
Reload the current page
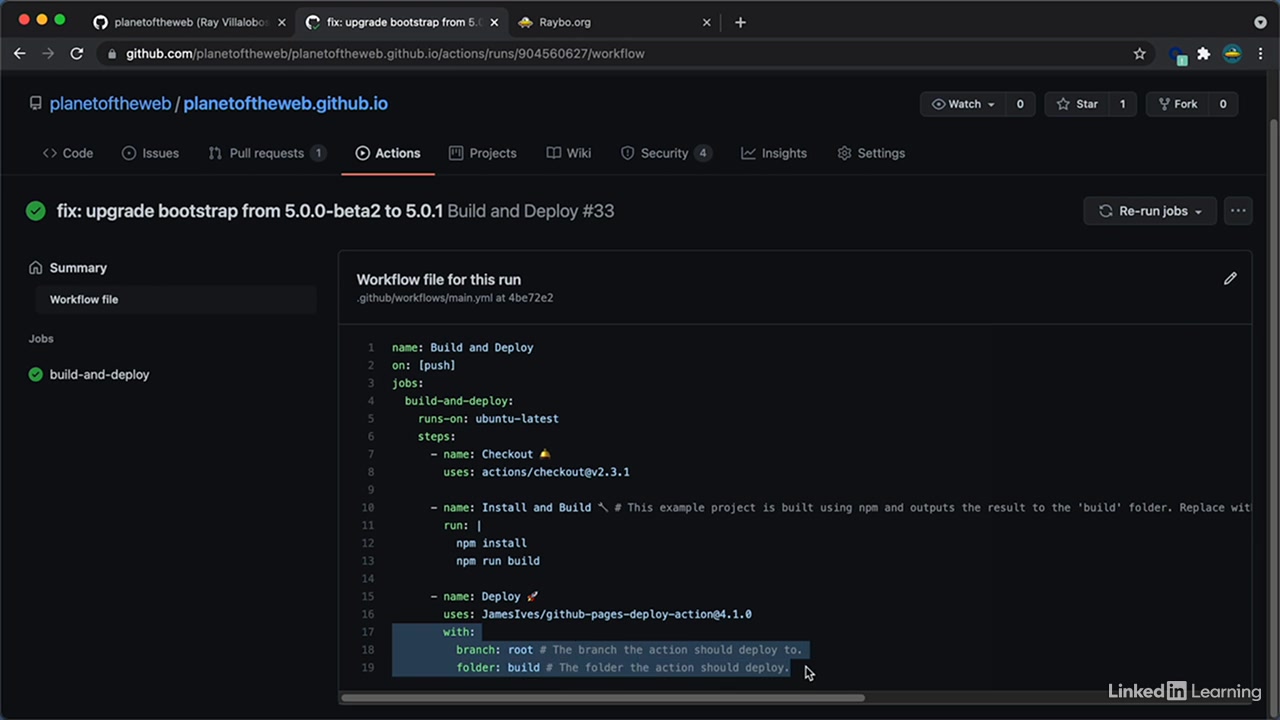point(77,54)
